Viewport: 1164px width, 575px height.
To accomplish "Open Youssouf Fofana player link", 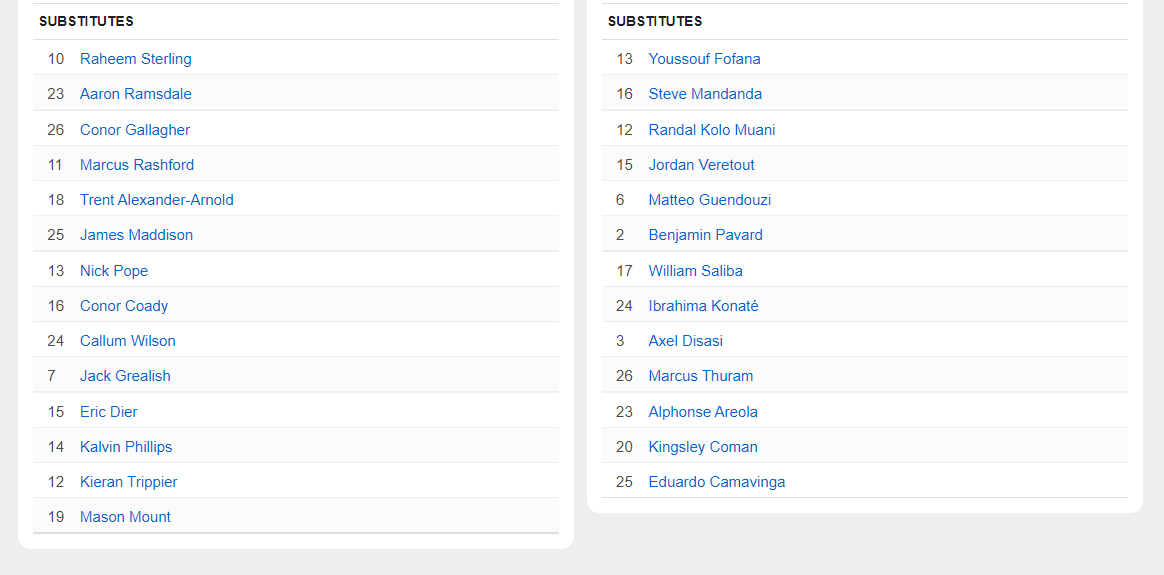I will 704,59.
